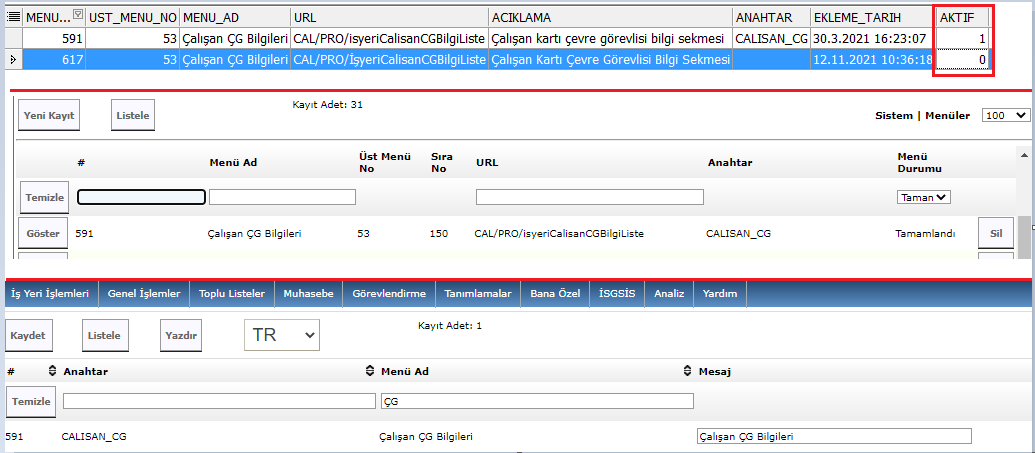Open the page size dropdown showing 100
Image resolution: width=1035 pixels, height=453 pixels.
coord(1005,115)
